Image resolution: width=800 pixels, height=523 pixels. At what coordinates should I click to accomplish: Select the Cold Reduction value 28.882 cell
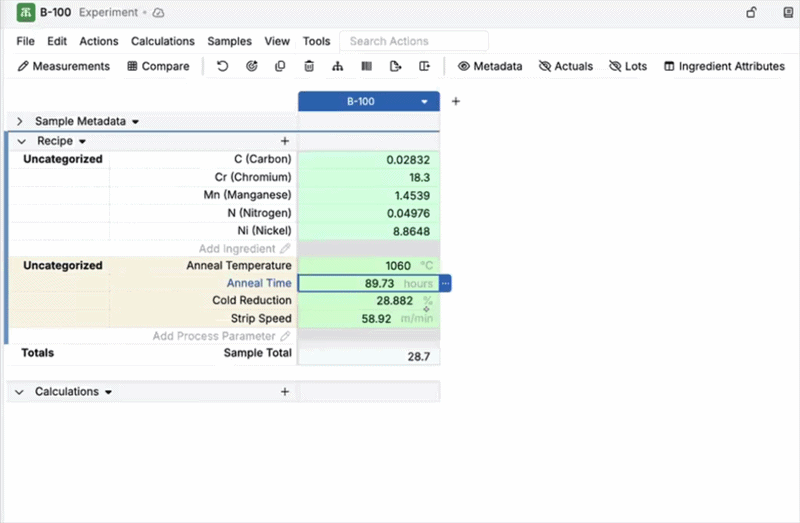point(368,301)
